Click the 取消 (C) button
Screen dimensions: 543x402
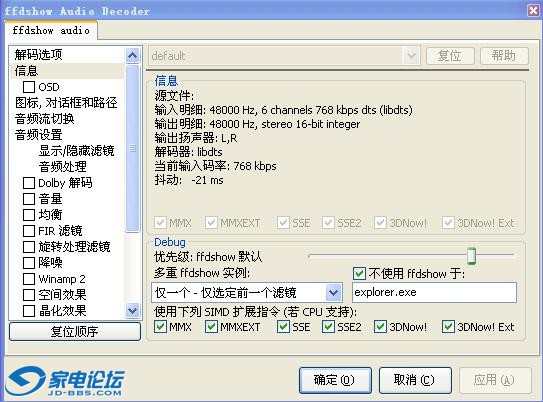[x=415, y=380]
